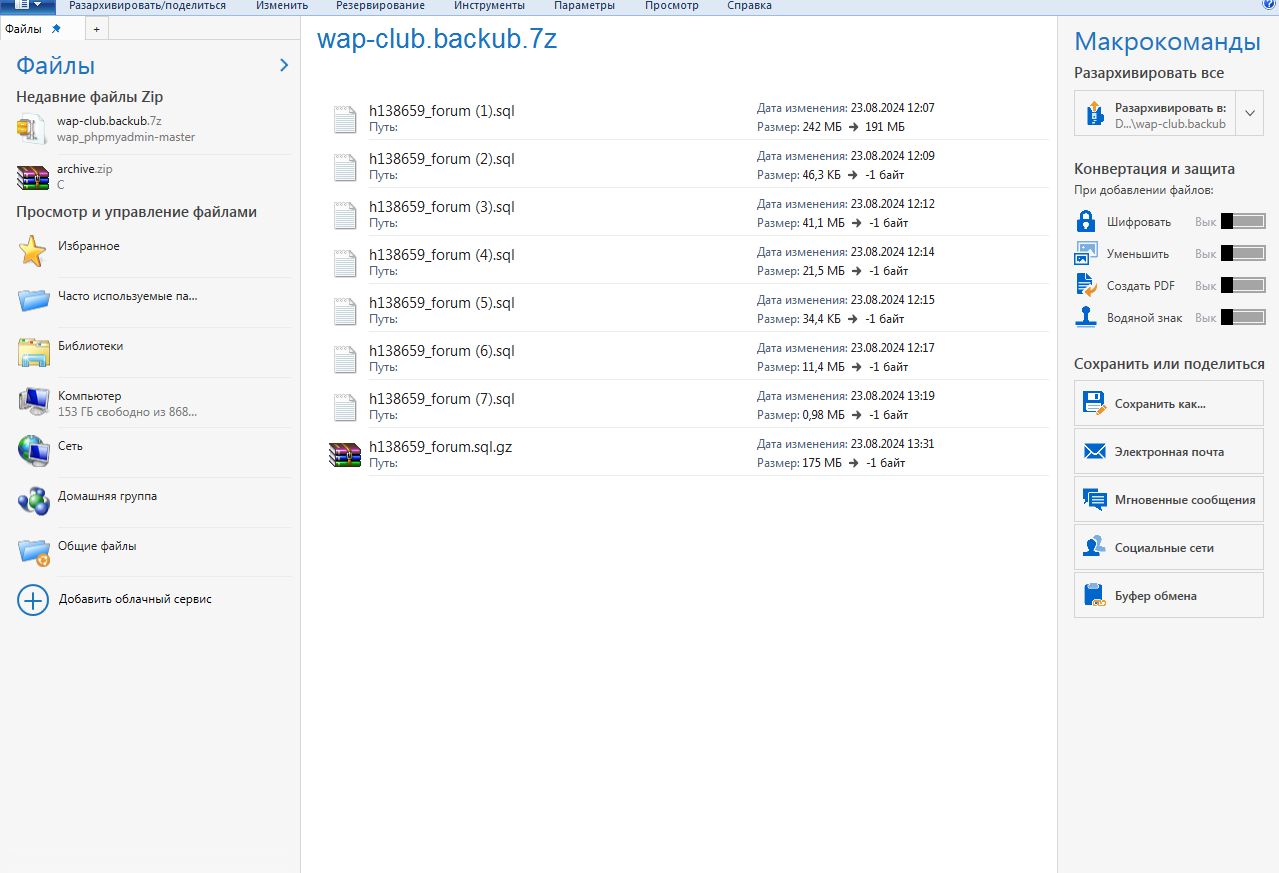Open Домашняя группа icon
Screen dimensions: 1279x873
pos(33,501)
